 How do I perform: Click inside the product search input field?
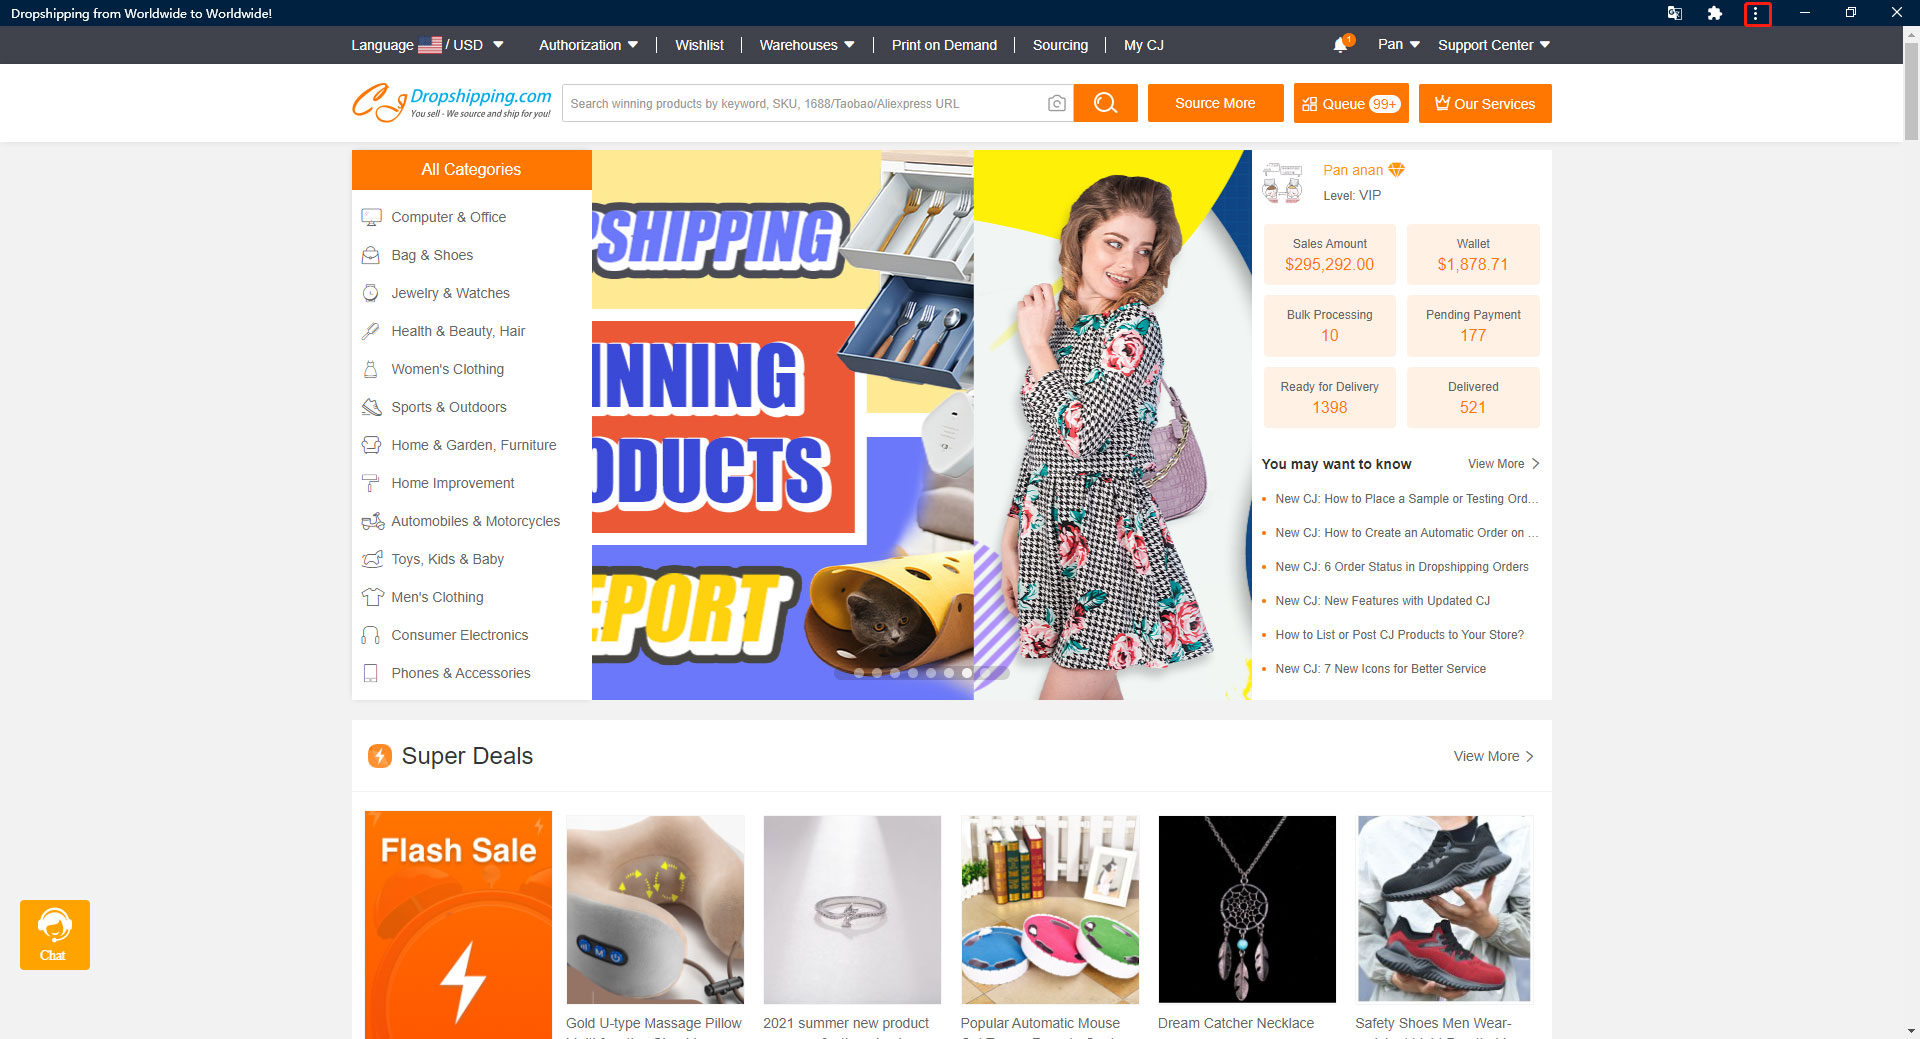[800, 103]
